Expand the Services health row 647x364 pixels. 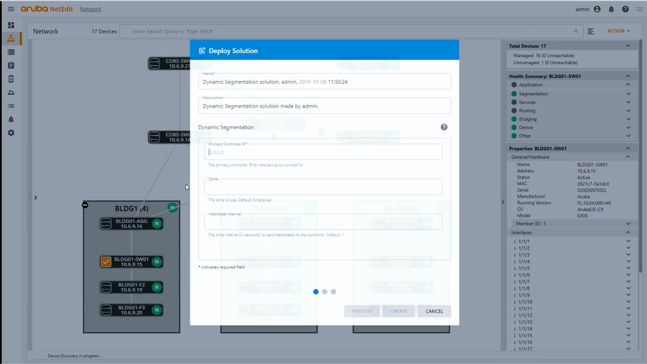(x=628, y=102)
